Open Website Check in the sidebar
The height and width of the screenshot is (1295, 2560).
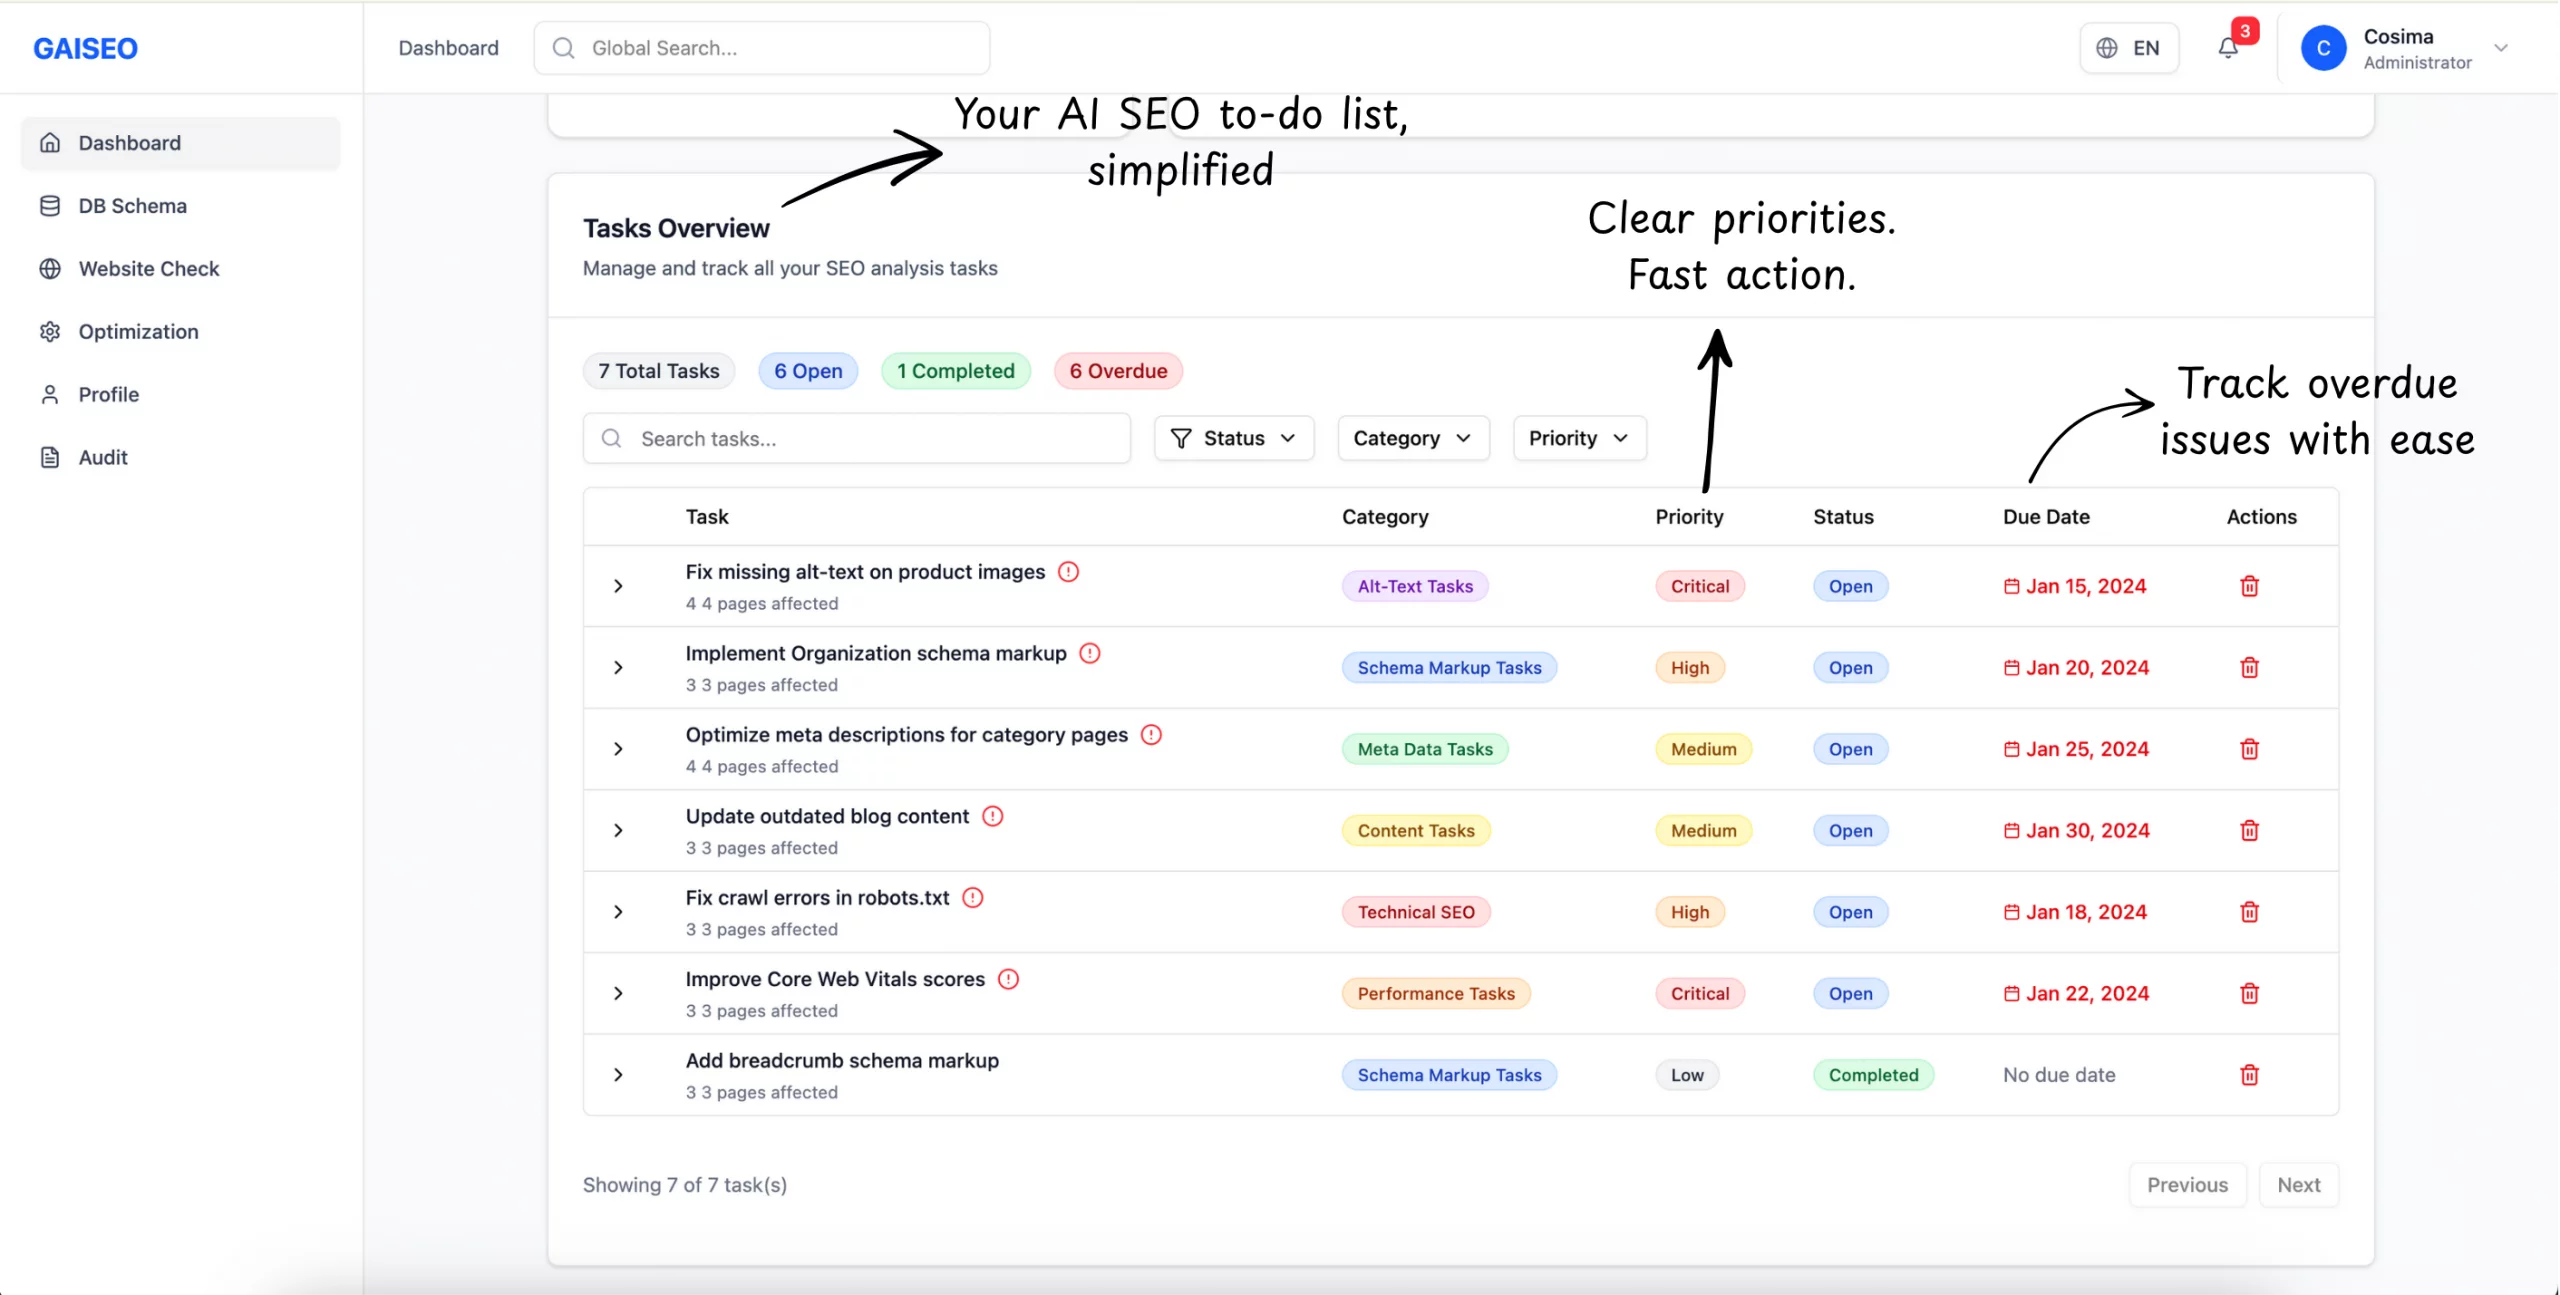click(148, 268)
